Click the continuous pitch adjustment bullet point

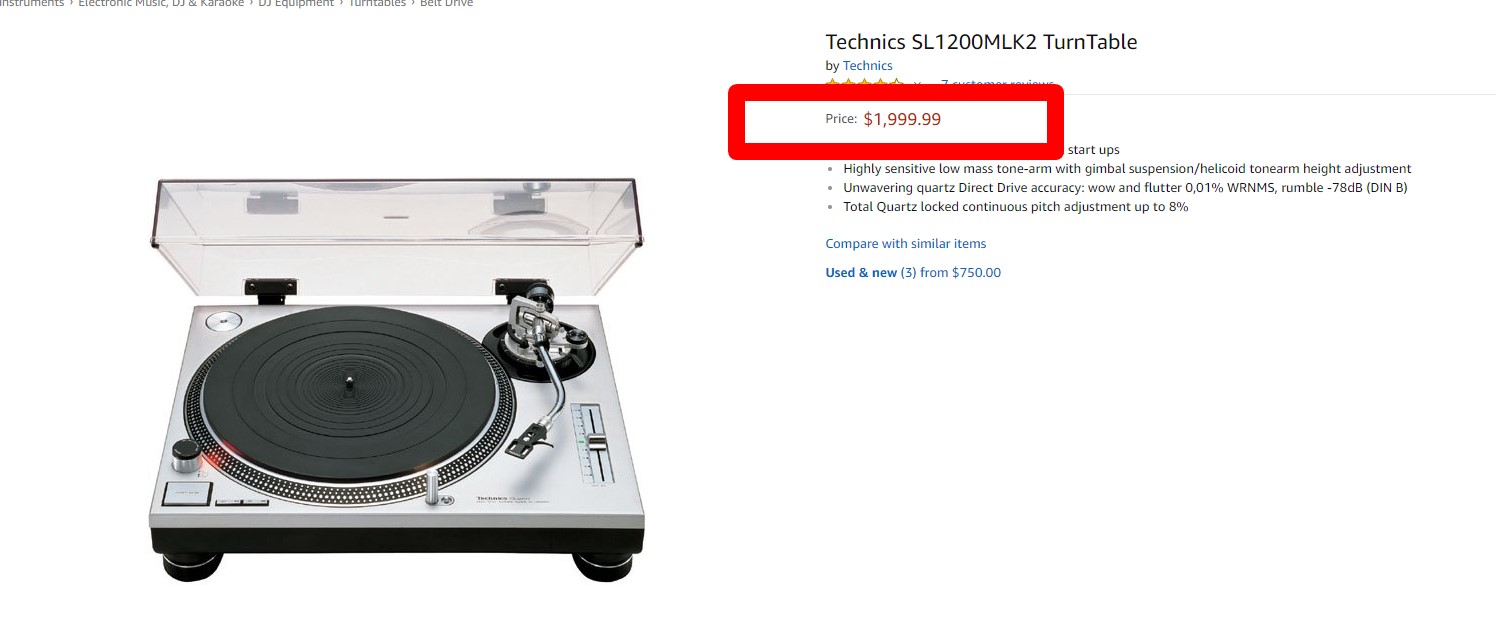coord(1015,207)
